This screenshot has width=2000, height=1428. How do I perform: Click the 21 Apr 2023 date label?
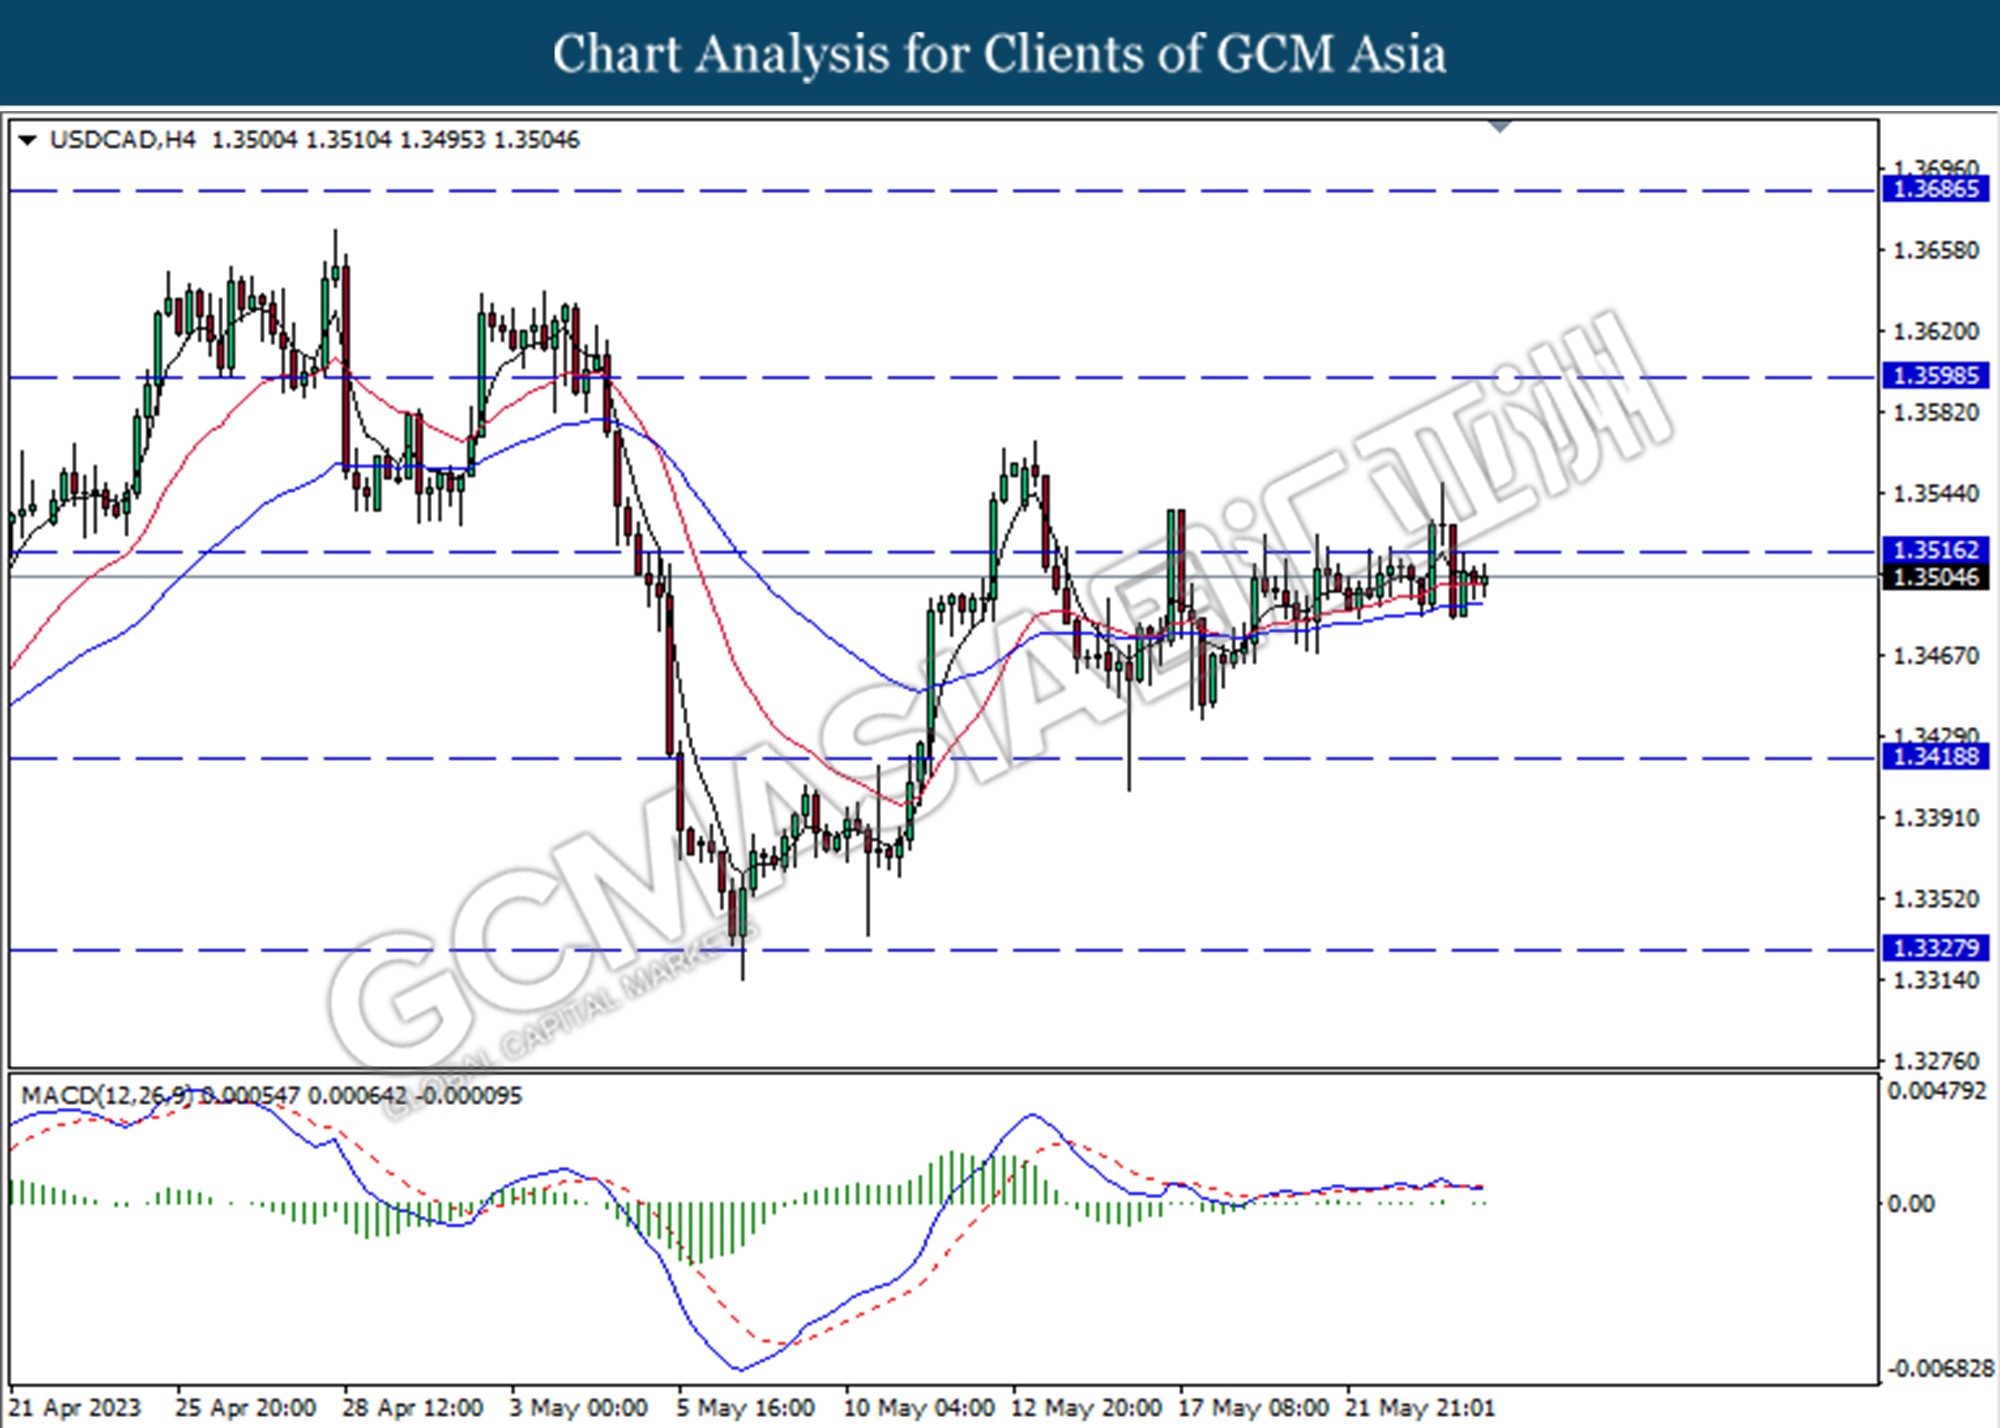(x=76, y=1408)
